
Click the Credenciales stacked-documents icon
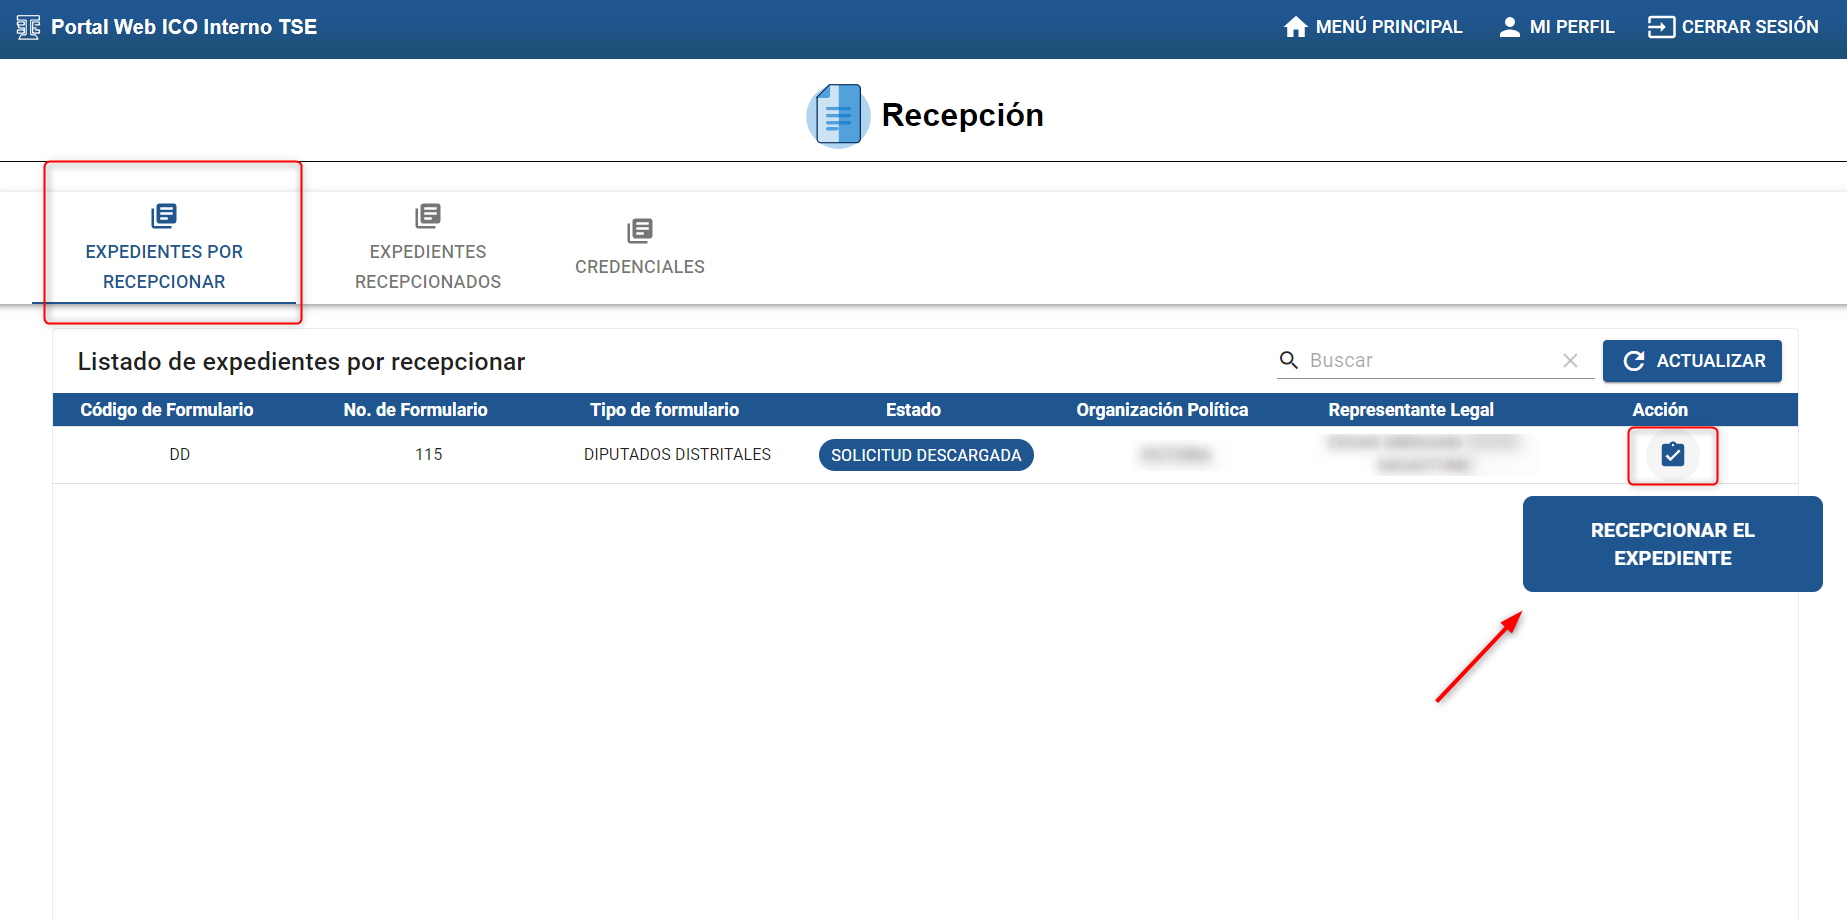(639, 231)
